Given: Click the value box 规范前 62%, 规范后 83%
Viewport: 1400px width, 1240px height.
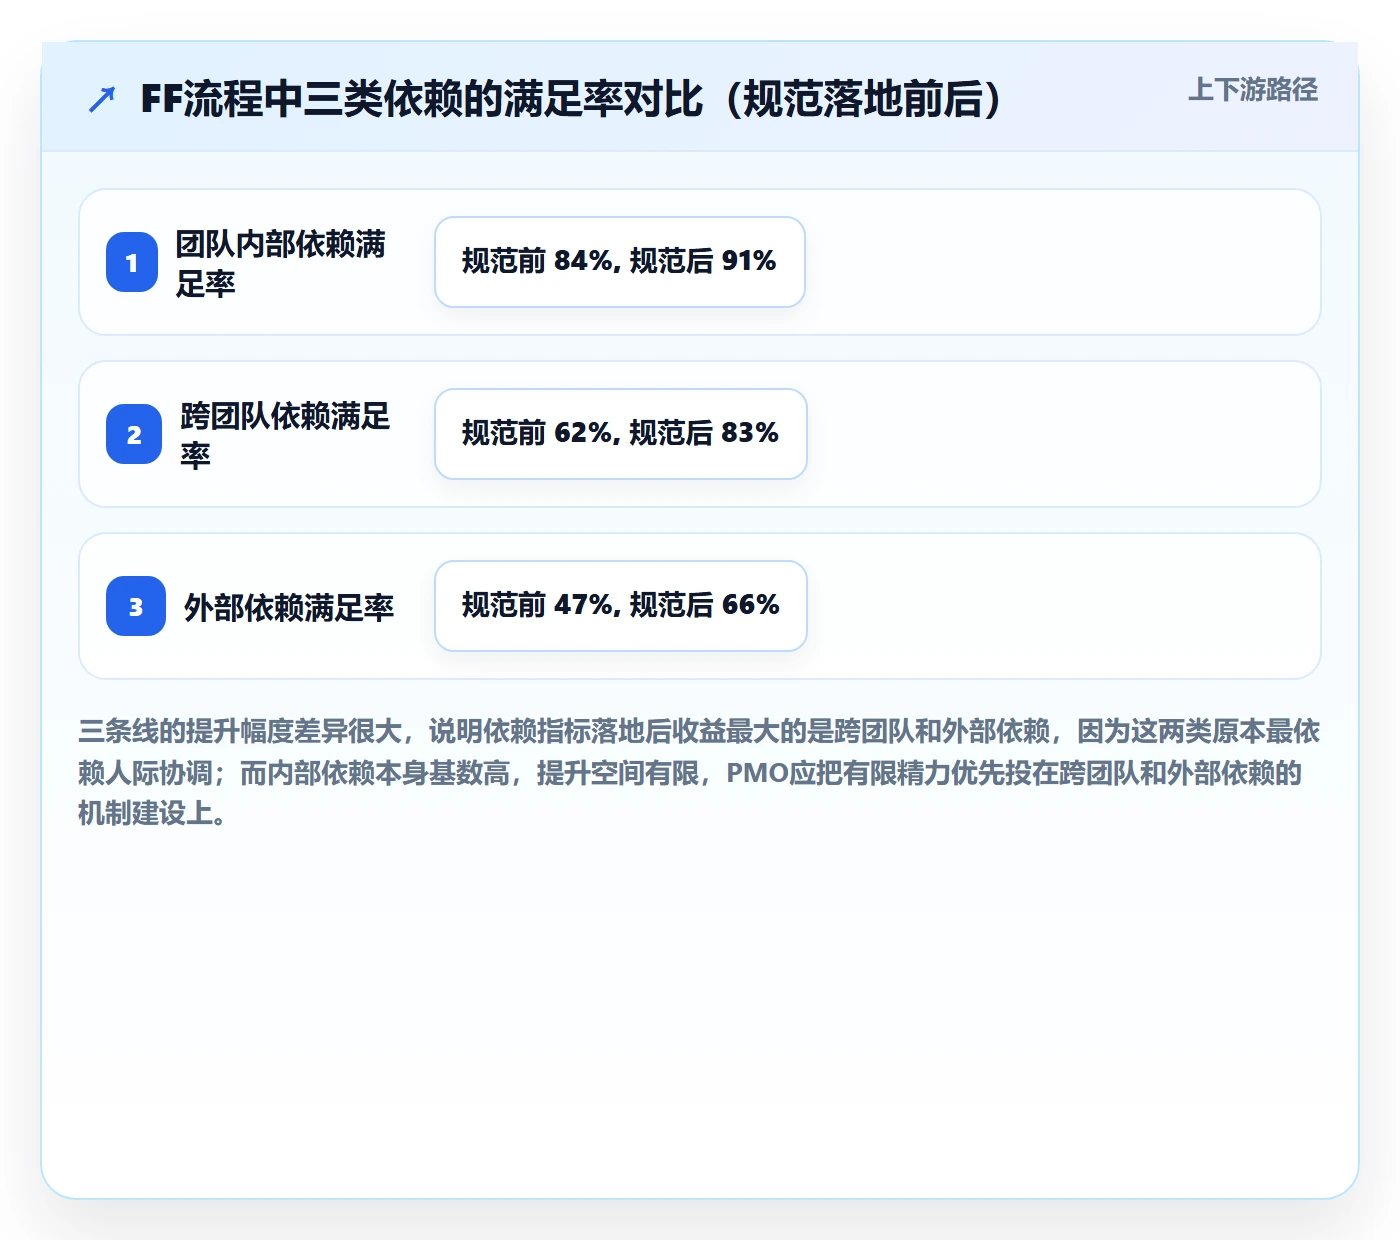Looking at the screenshot, I should (x=621, y=434).
